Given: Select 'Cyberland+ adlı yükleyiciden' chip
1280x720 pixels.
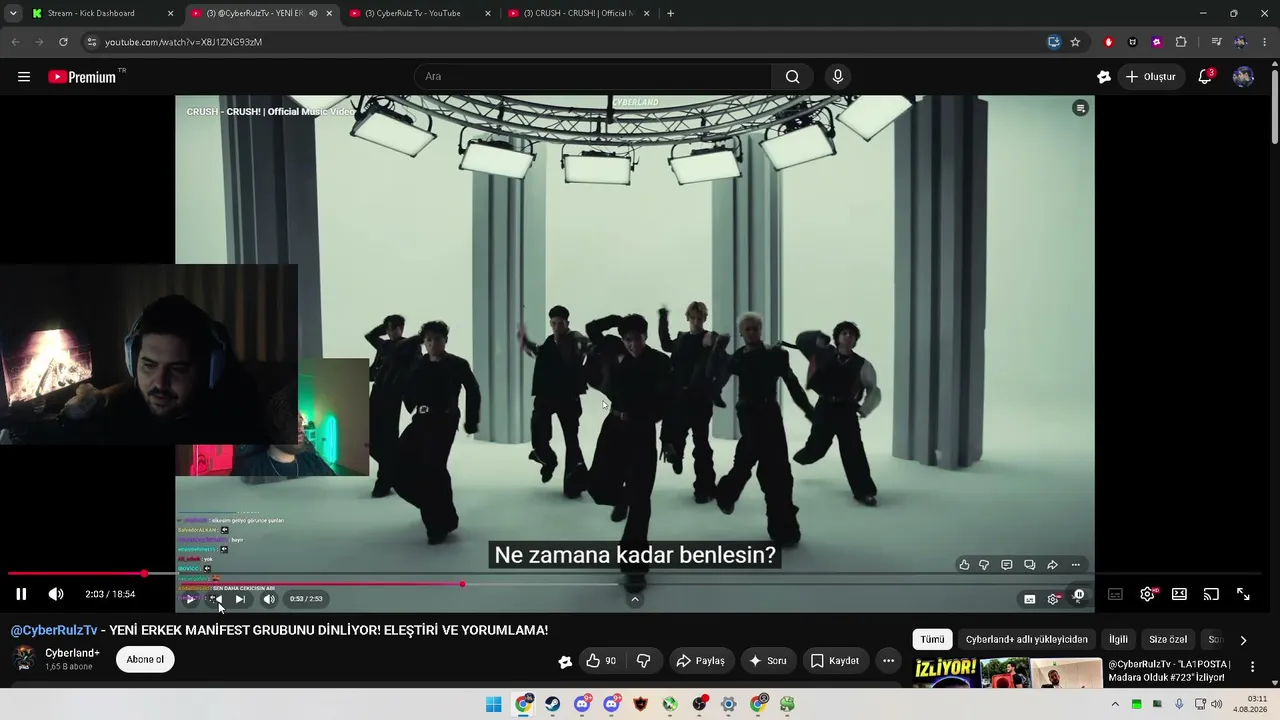Looking at the screenshot, I should tap(1026, 640).
